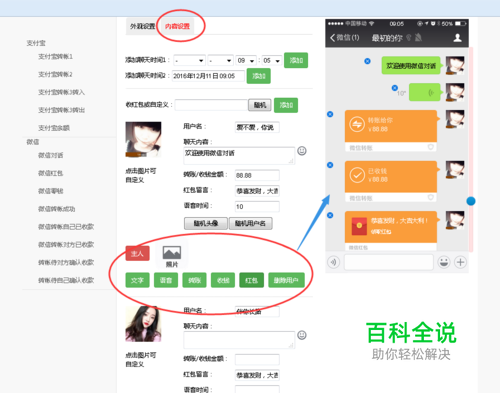This screenshot has height=393, width=500.
Task: Click the 随机 button for red packet custom text
Action: coord(260,105)
